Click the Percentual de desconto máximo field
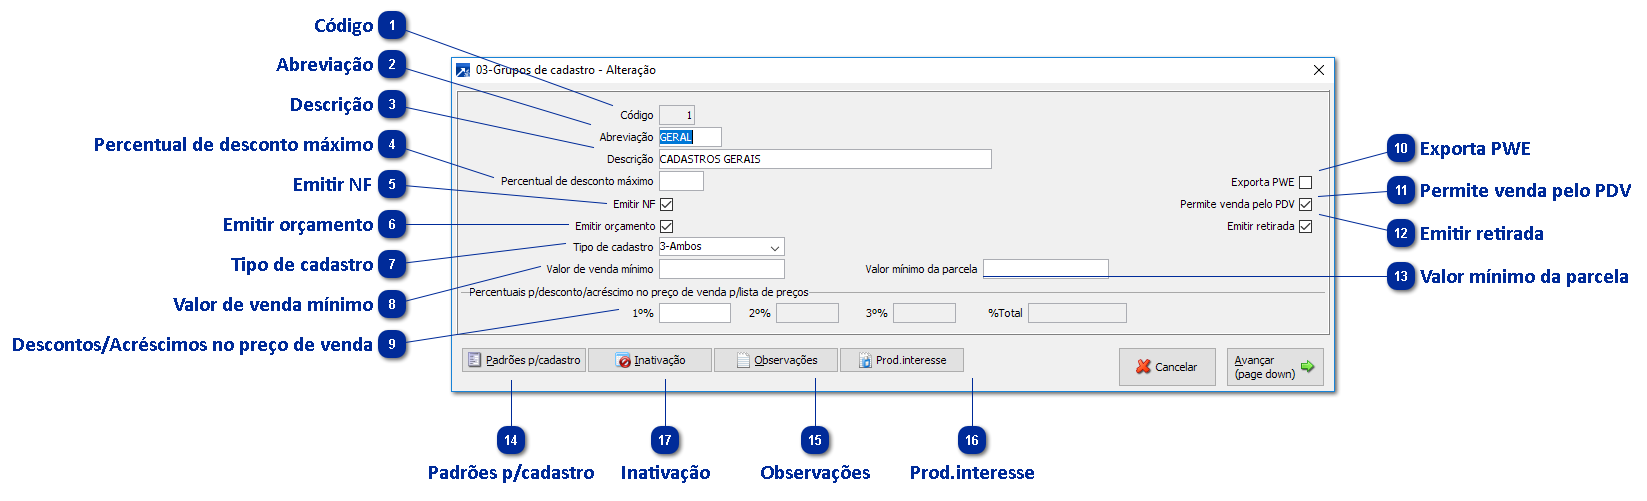 (681, 181)
